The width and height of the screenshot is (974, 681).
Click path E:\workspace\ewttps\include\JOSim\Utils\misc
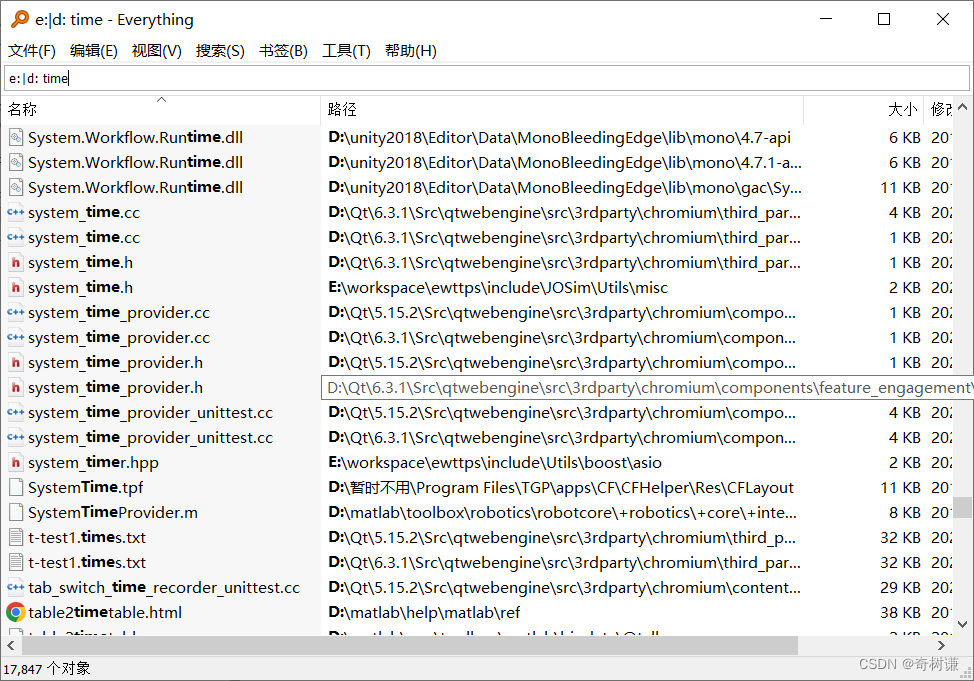[498, 287]
